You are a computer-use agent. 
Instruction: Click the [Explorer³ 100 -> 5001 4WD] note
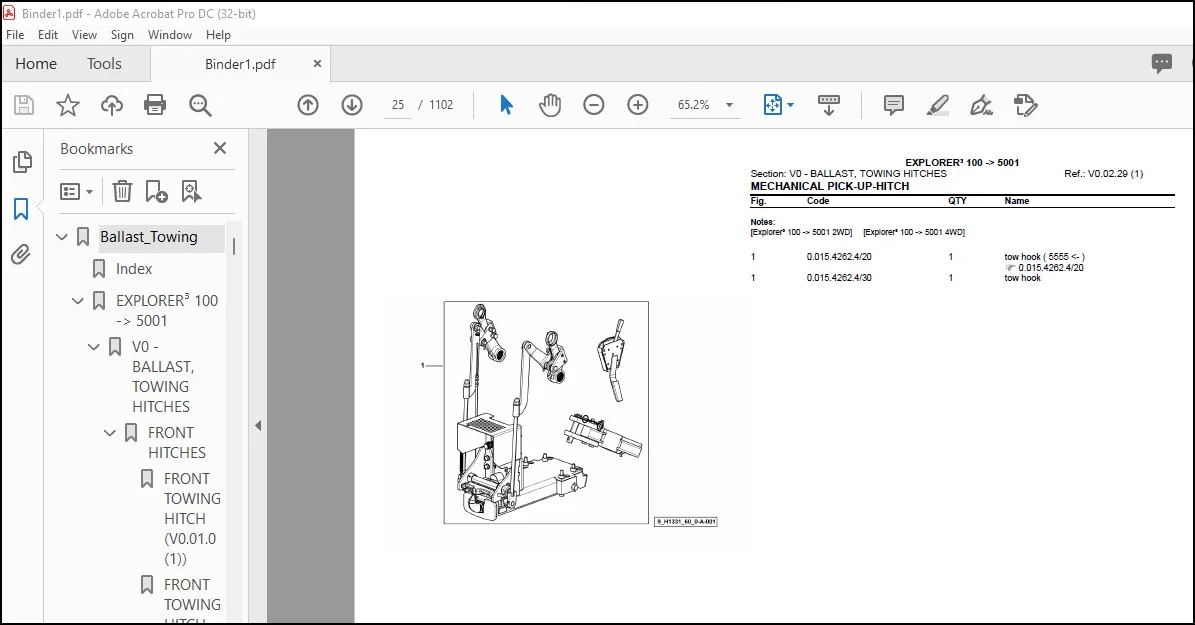(x=914, y=232)
